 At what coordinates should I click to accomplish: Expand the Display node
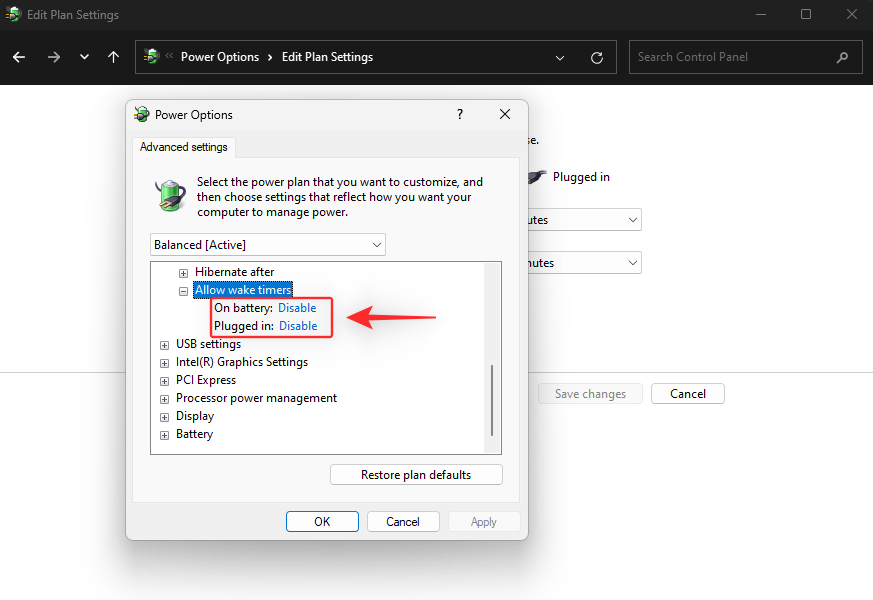(x=164, y=417)
